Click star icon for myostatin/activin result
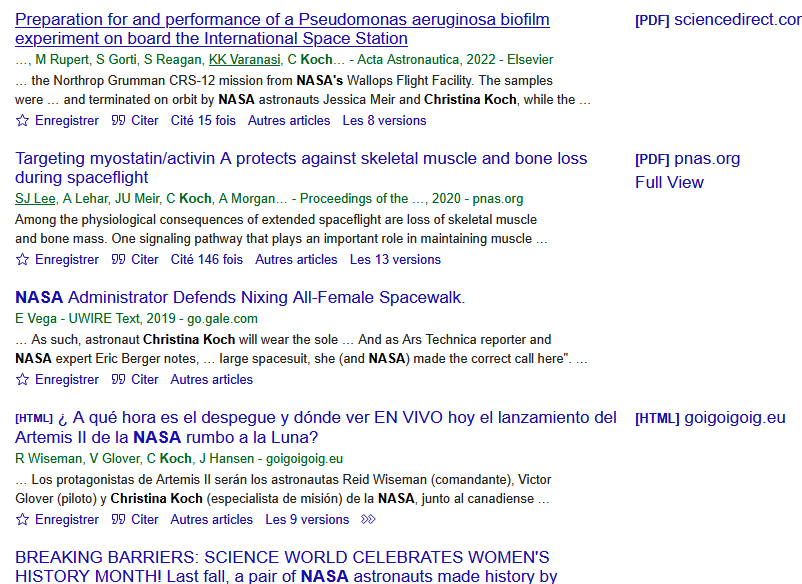The height and width of the screenshot is (584, 802). (x=22, y=260)
